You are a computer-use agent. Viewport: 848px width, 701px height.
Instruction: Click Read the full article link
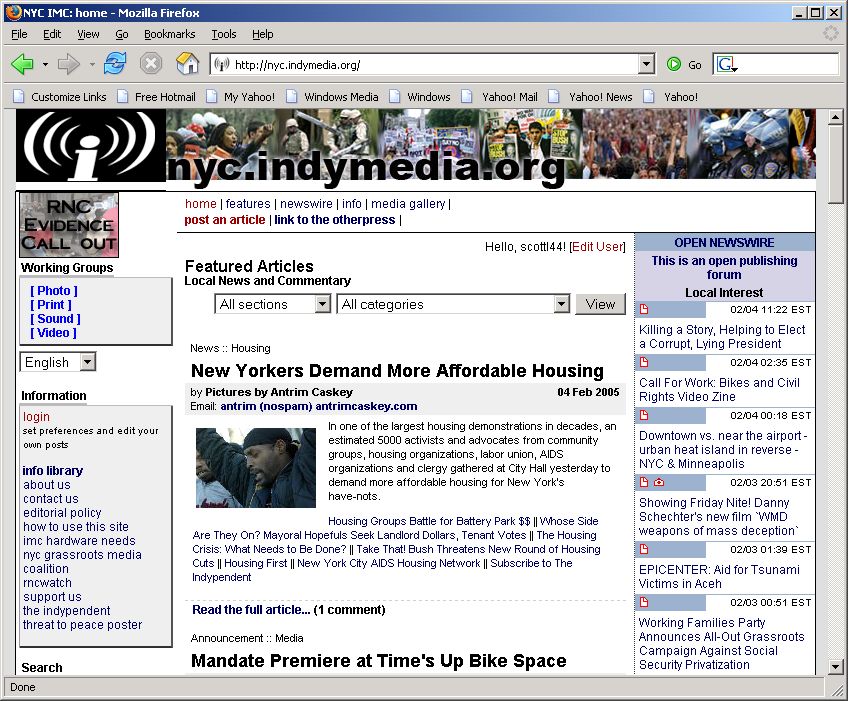click(251, 610)
